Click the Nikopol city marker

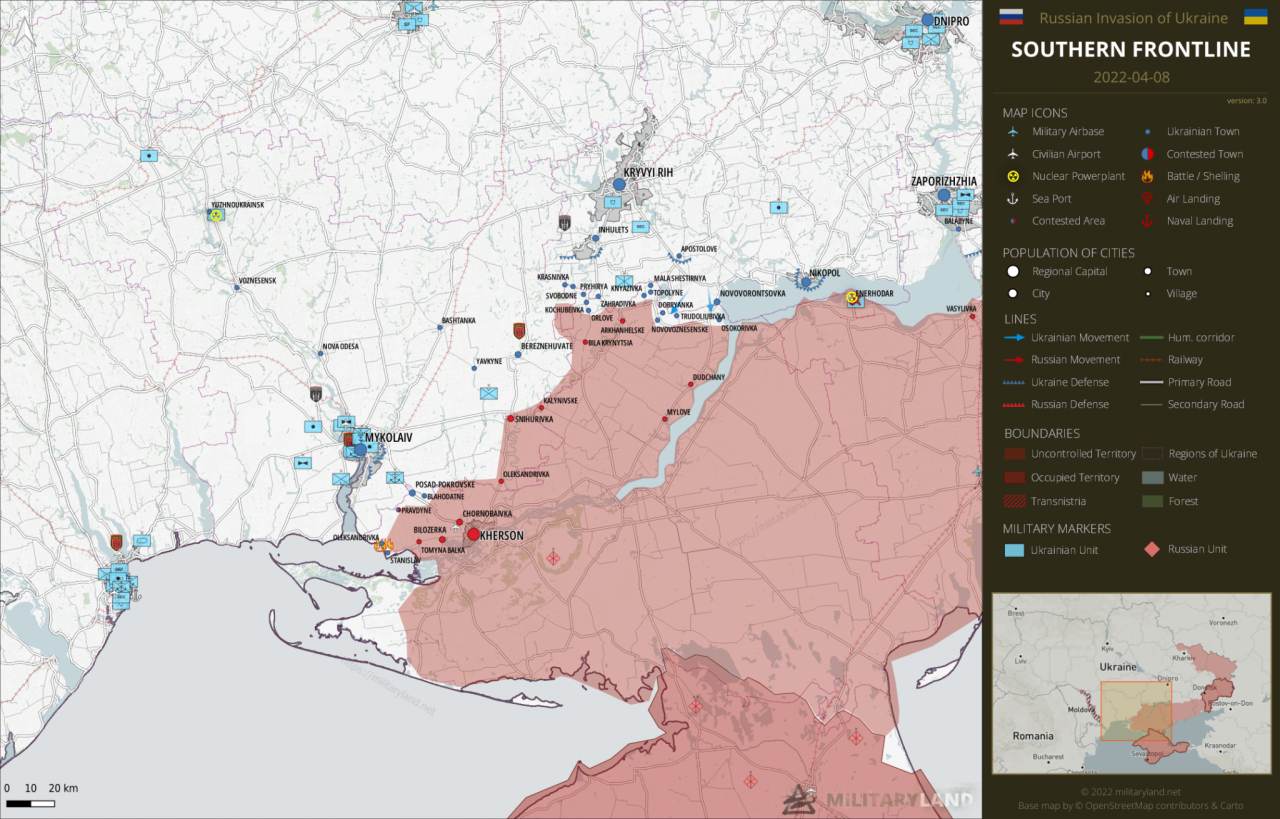[x=806, y=282]
